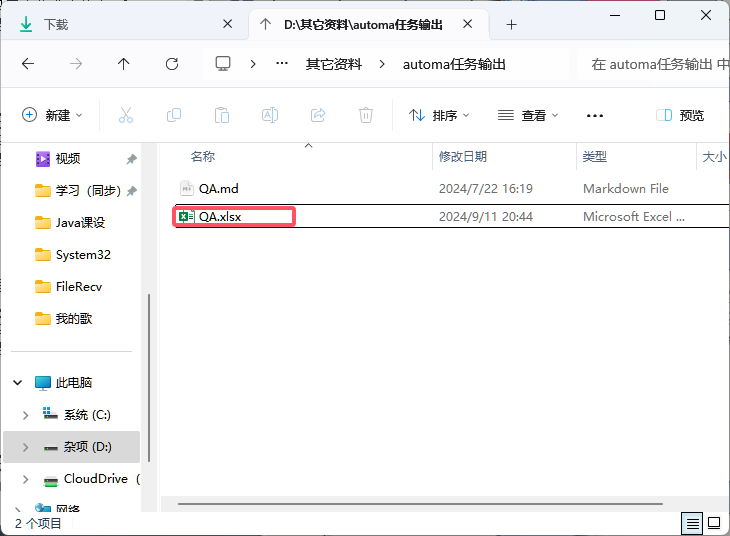
Task: Click the Copy icon in toolbar
Action: pos(174,115)
